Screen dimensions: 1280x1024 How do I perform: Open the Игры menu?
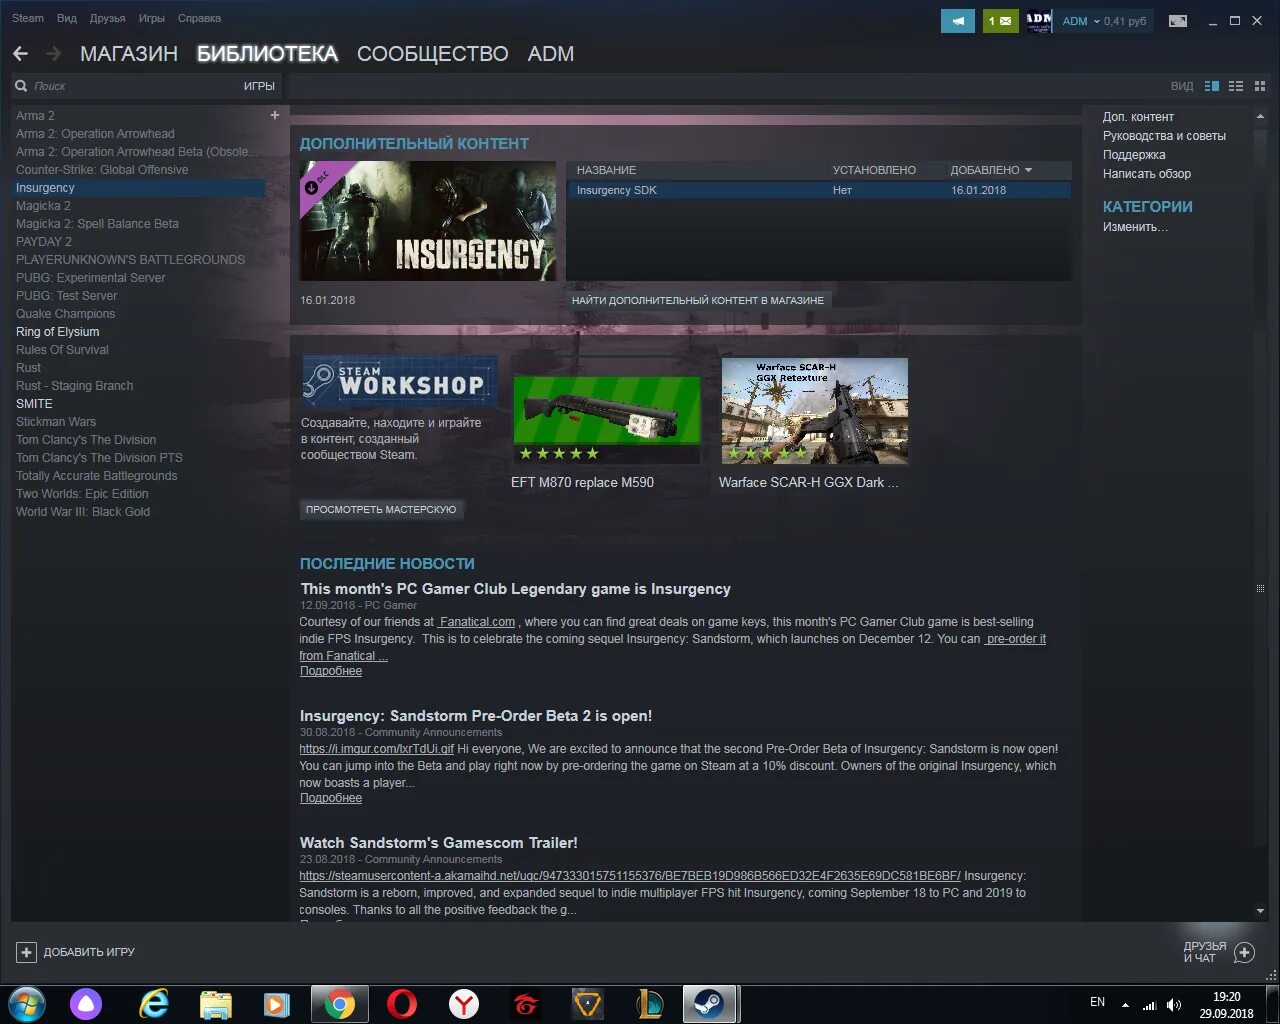click(152, 18)
